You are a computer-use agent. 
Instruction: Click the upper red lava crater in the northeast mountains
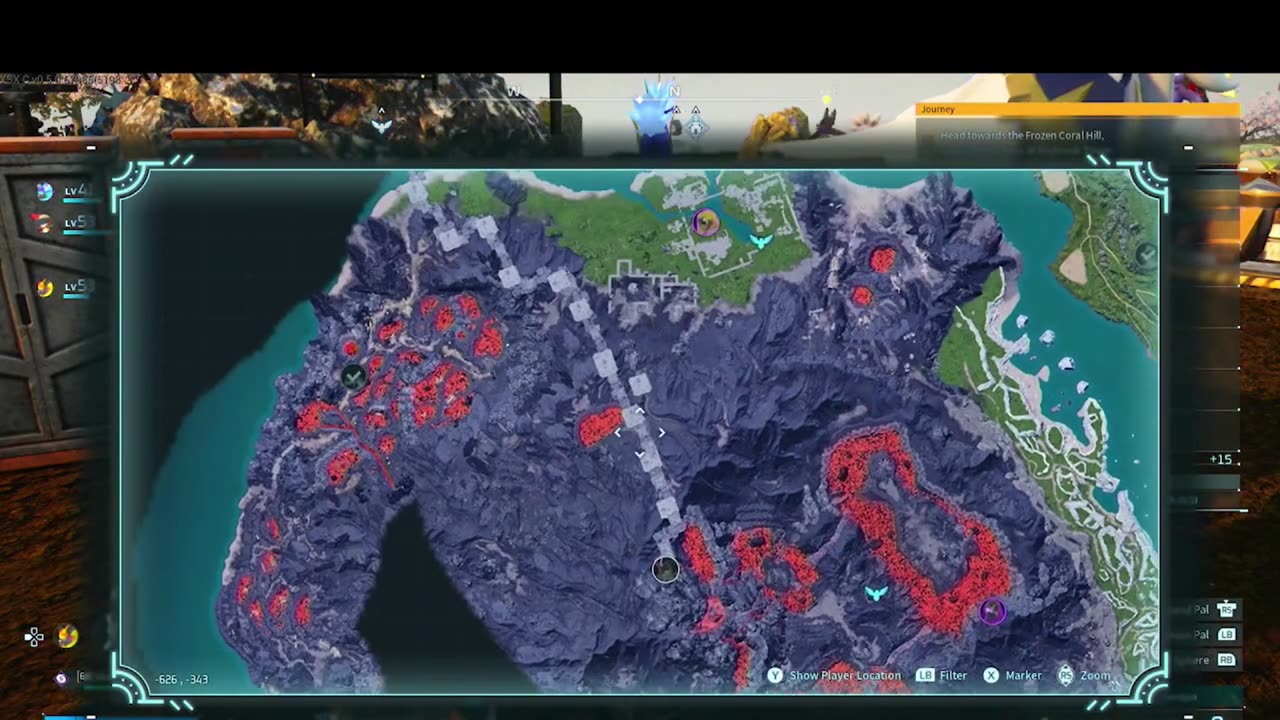882,260
